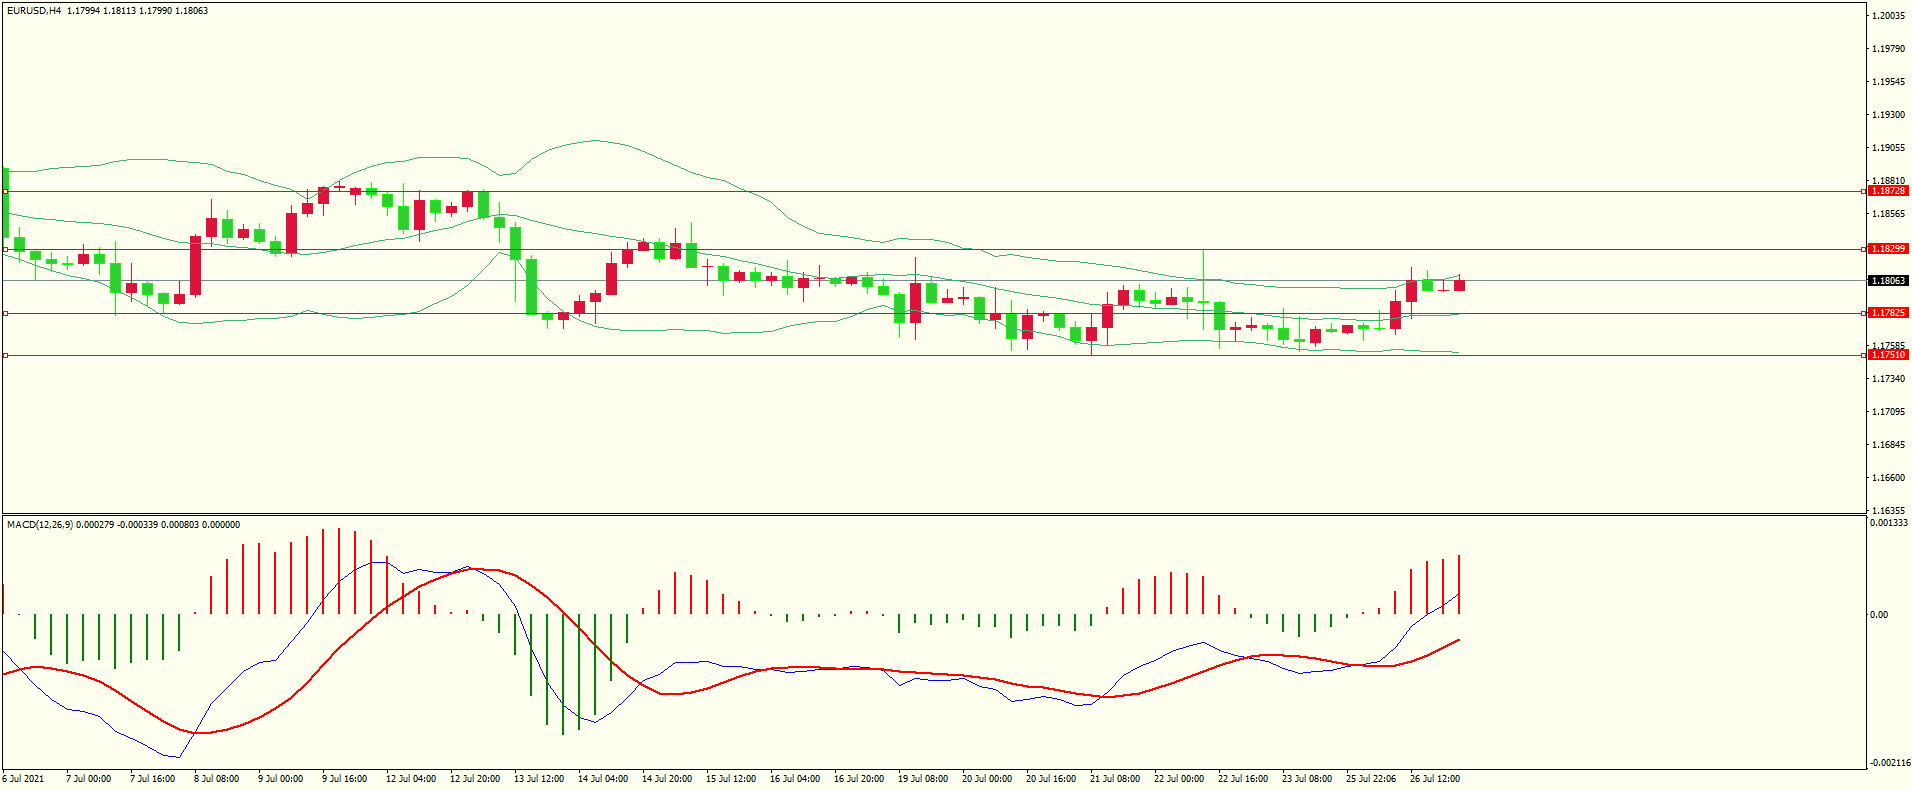Click the 1.20035 price scale value
1912x790 pixels.
[x=1888, y=16]
